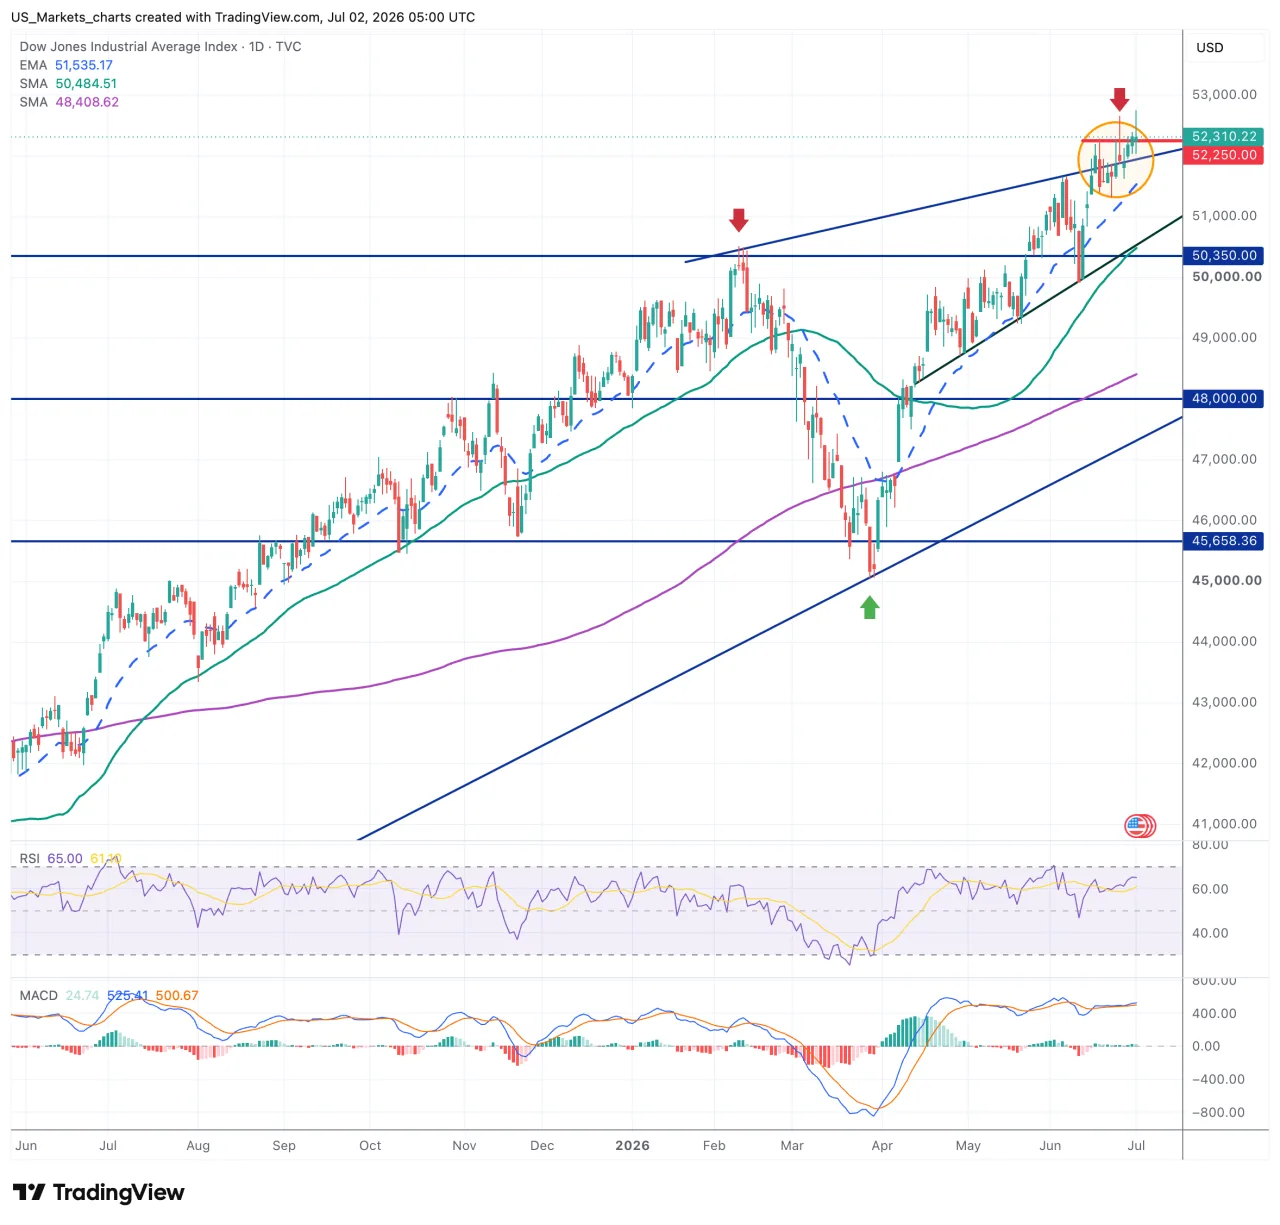Click the Feb label on time axis
This screenshot has width=1280, height=1225.
[714, 1146]
